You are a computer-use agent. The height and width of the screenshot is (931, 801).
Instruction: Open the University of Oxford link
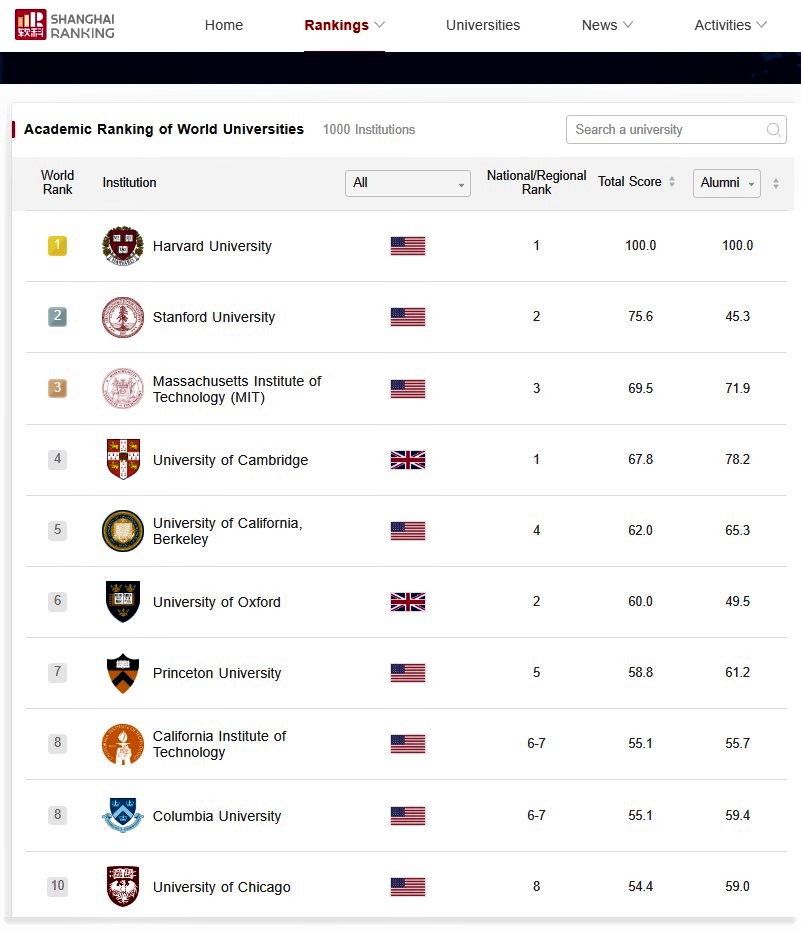tap(217, 602)
